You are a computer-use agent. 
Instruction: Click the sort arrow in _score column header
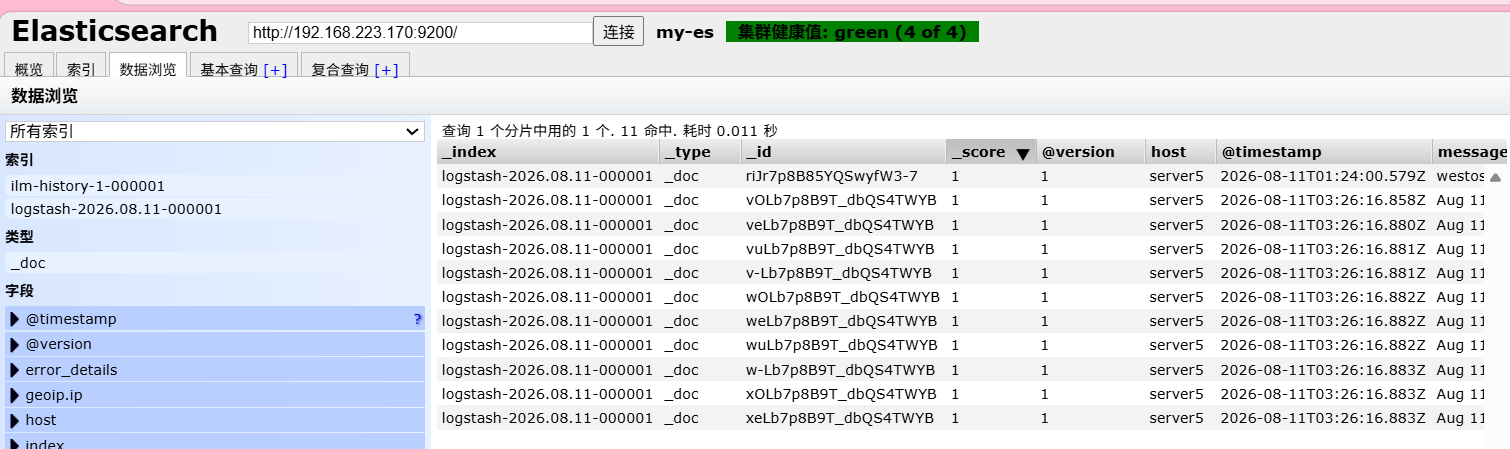(x=1022, y=153)
